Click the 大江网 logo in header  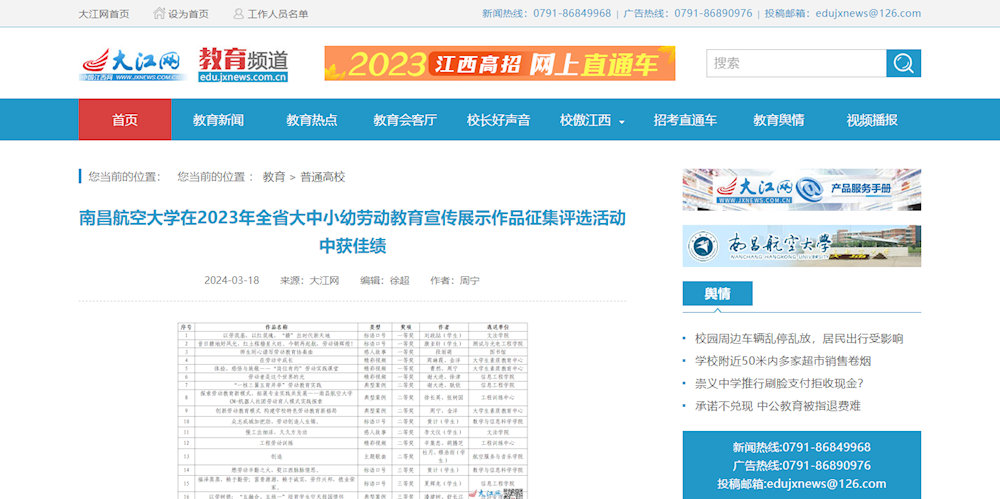point(133,64)
